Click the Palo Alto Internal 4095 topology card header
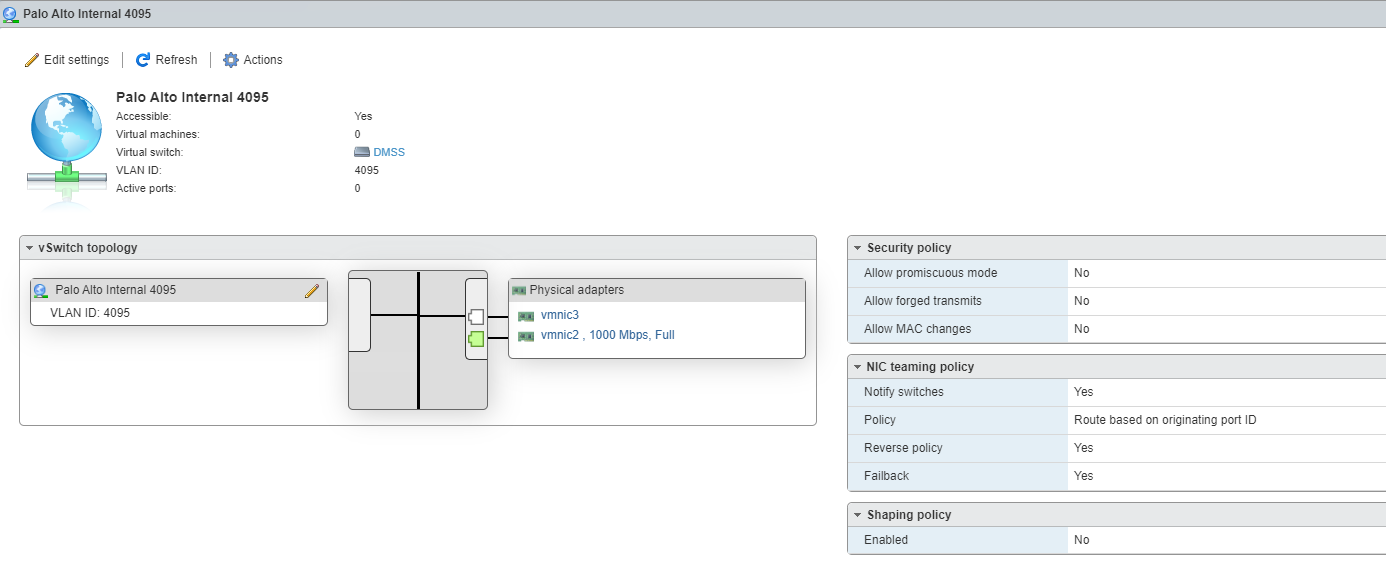 179,290
